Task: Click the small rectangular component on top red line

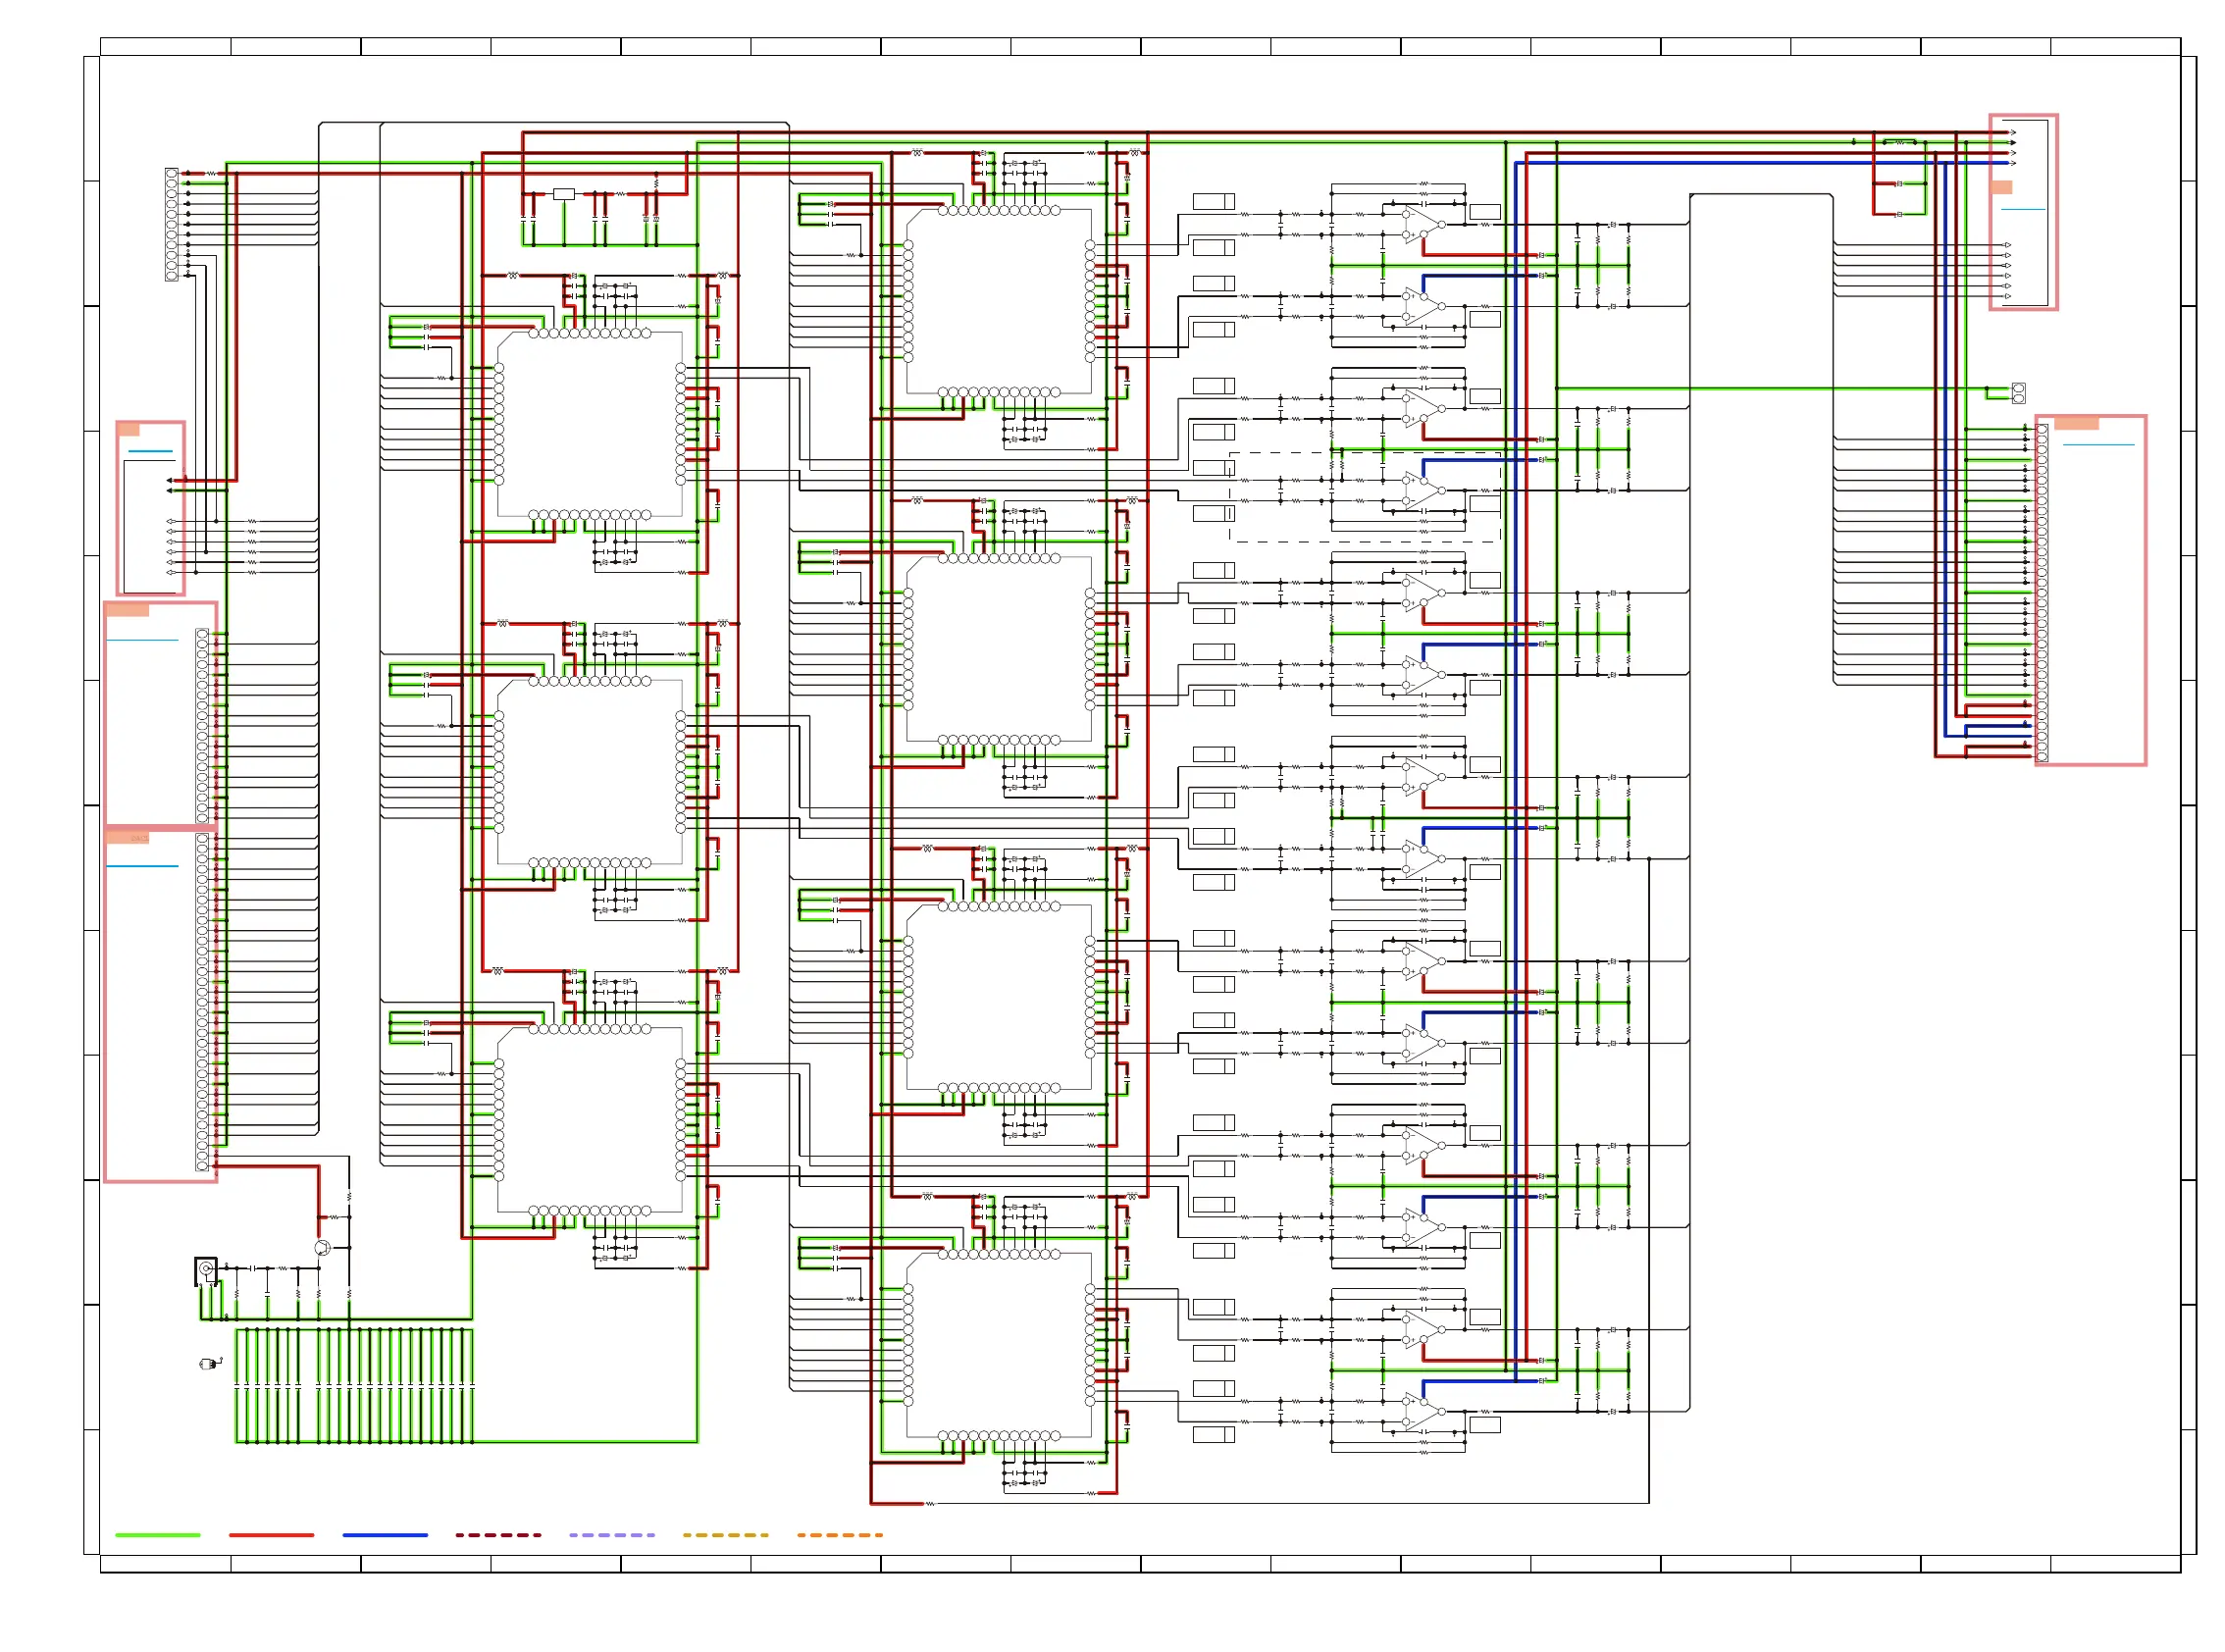Action: point(564,194)
